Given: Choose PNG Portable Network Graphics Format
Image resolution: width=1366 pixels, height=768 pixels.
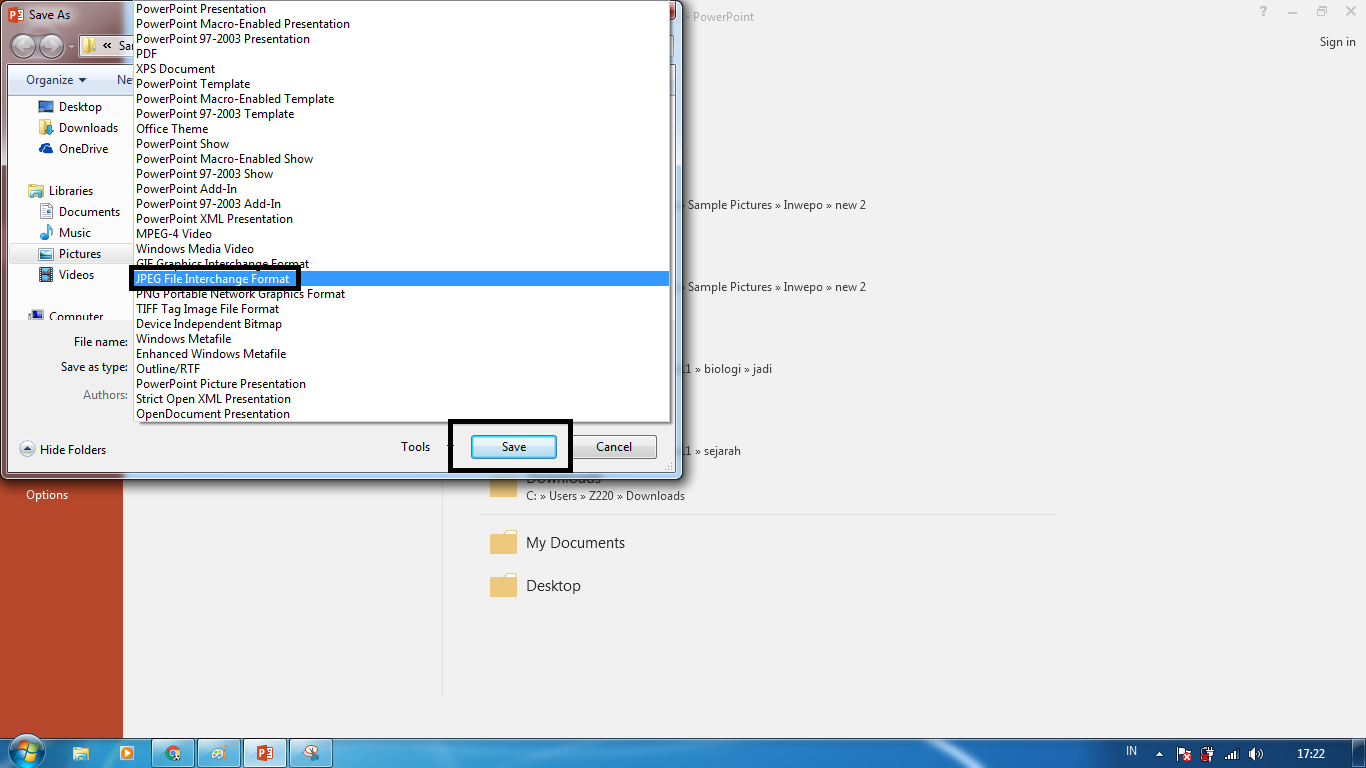Looking at the screenshot, I should click(x=402, y=294).
